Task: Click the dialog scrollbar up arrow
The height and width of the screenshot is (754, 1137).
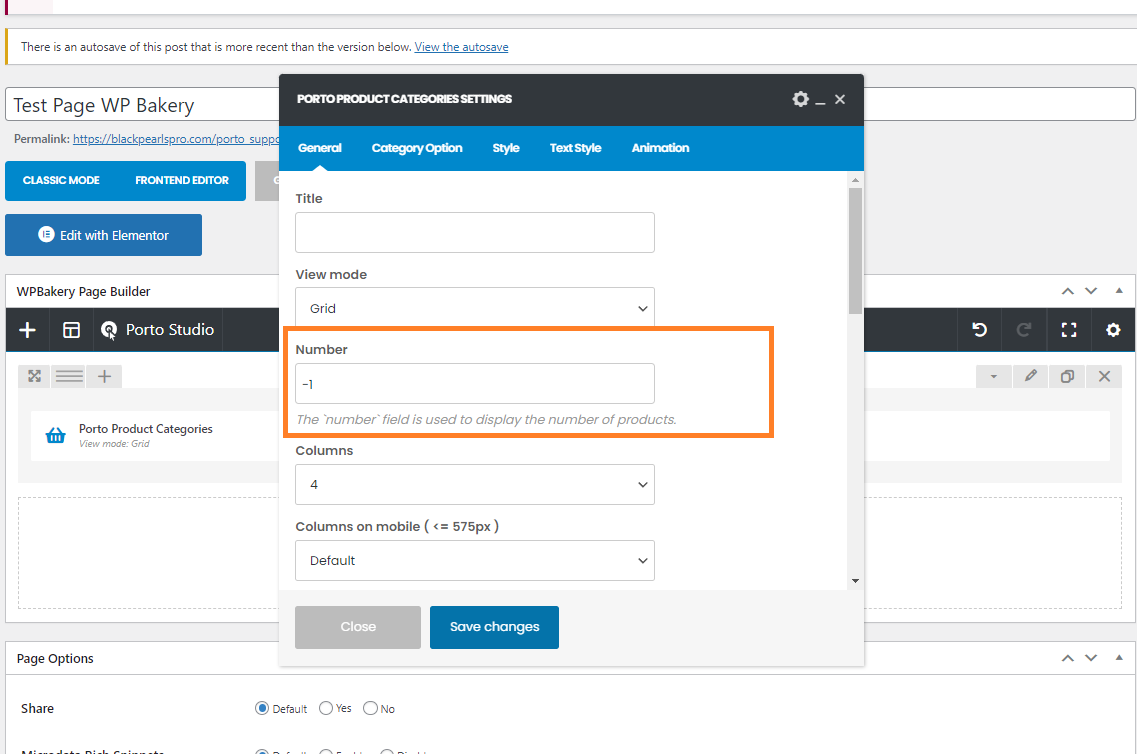Action: pyautogui.click(x=856, y=180)
